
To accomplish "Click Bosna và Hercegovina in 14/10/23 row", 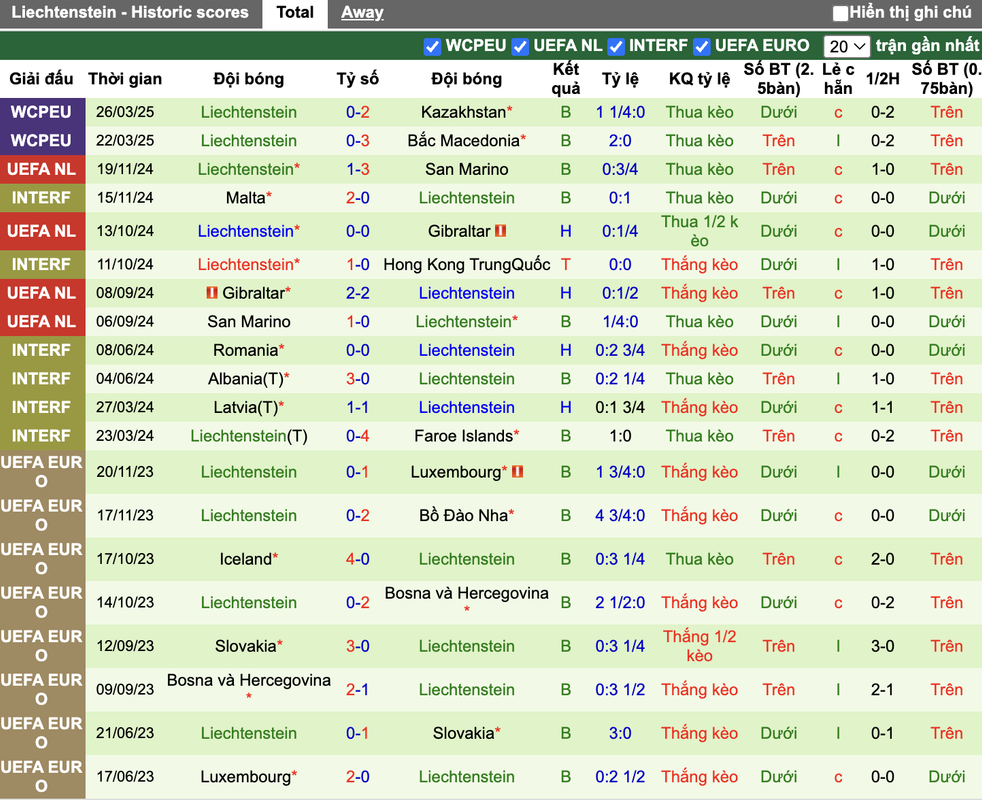I will tap(467, 593).
